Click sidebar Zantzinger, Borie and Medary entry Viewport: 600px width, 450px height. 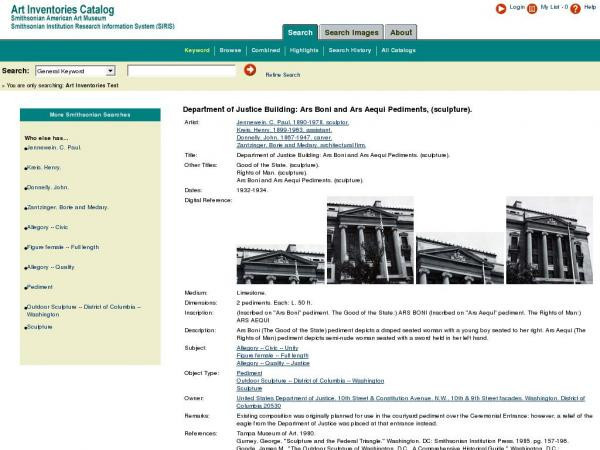(67, 207)
